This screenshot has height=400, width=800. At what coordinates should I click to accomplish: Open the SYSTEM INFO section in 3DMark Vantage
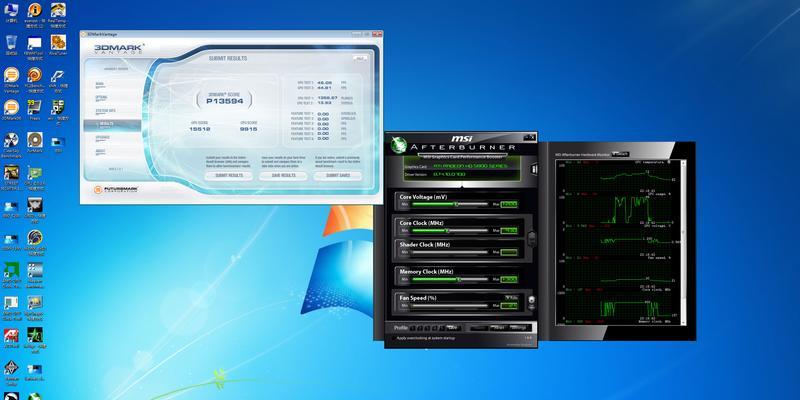[105, 110]
